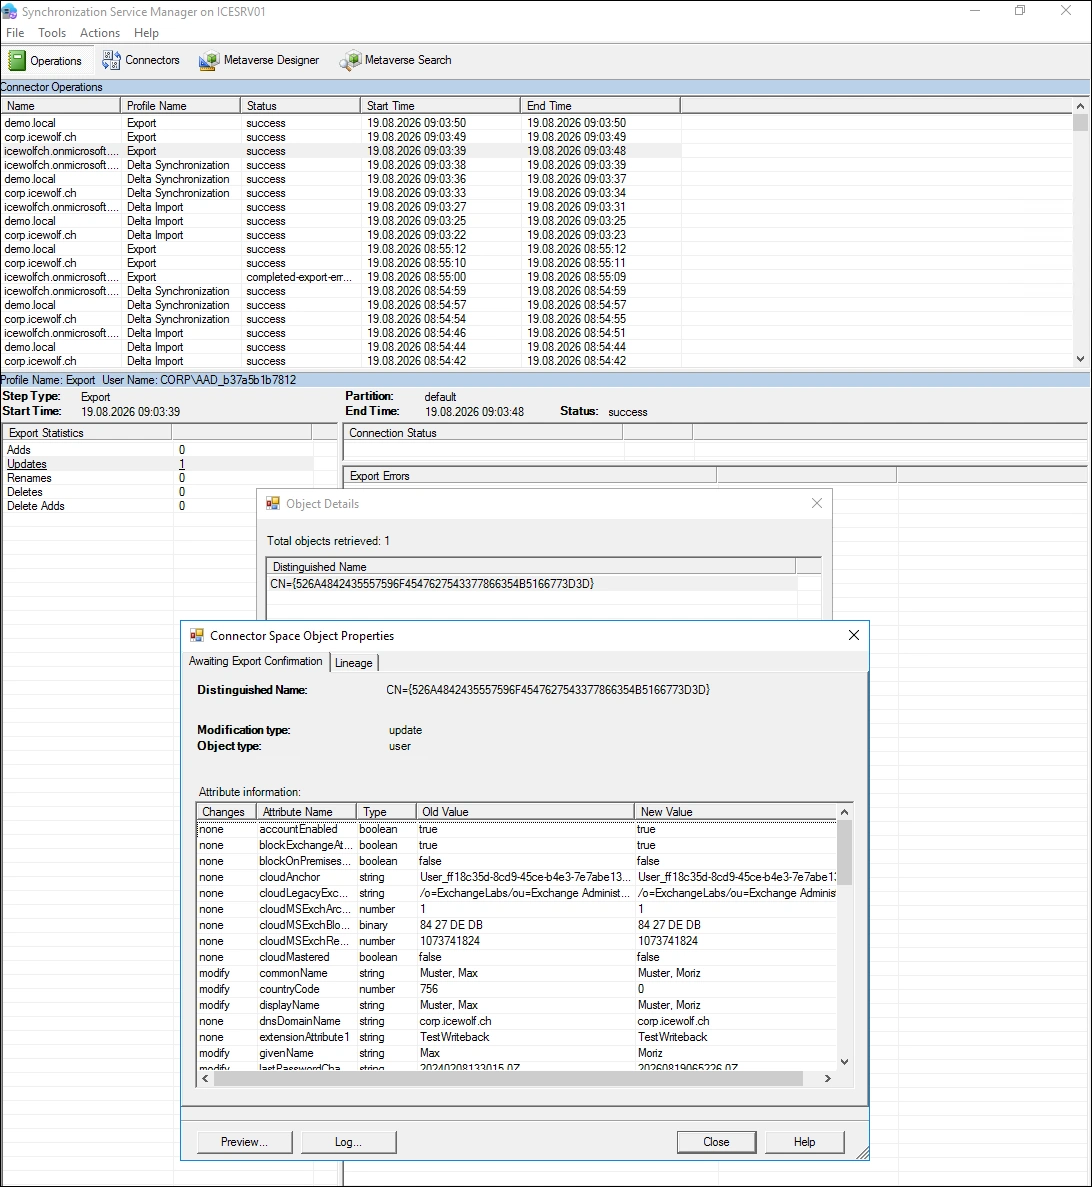This screenshot has height=1187, width=1092.
Task: Open the Connectors view icon
Action: (x=111, y=60)
